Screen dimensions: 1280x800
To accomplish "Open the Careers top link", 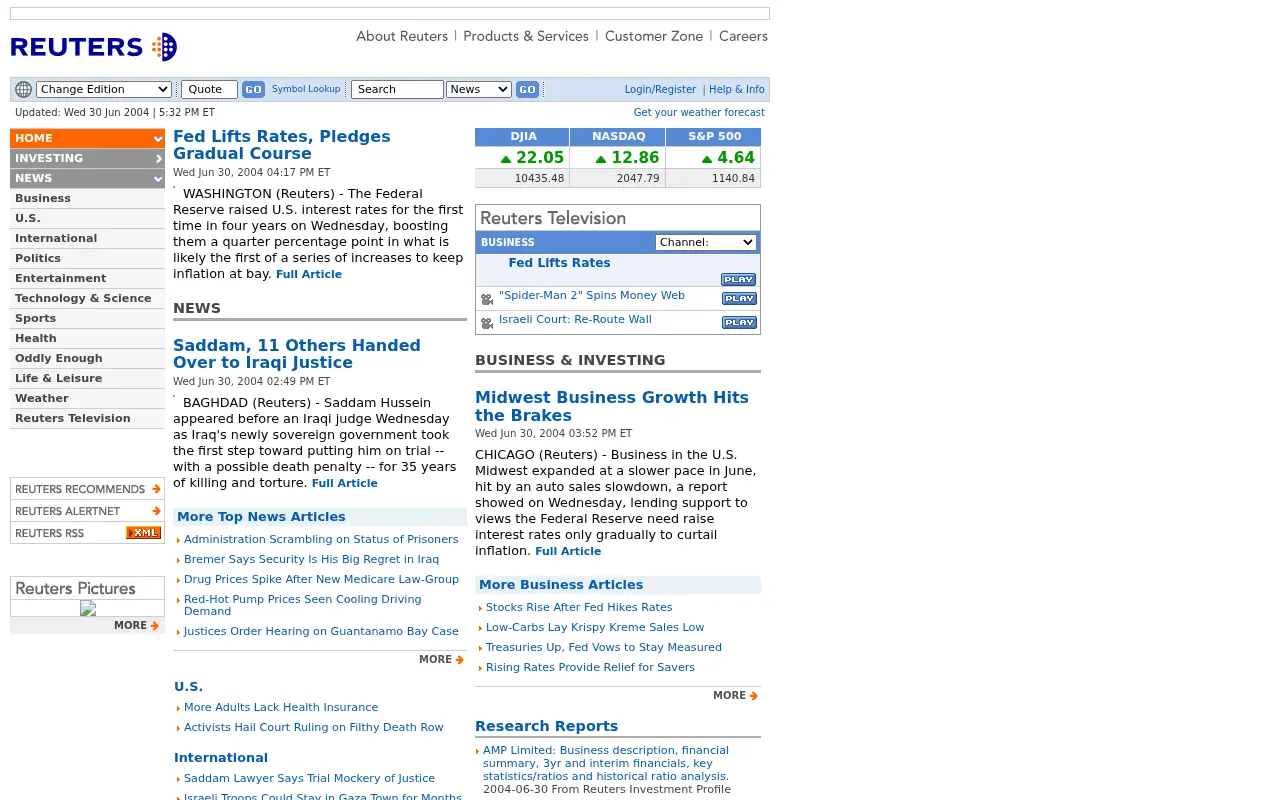I will pyautogui.click(x=743, y=36).
